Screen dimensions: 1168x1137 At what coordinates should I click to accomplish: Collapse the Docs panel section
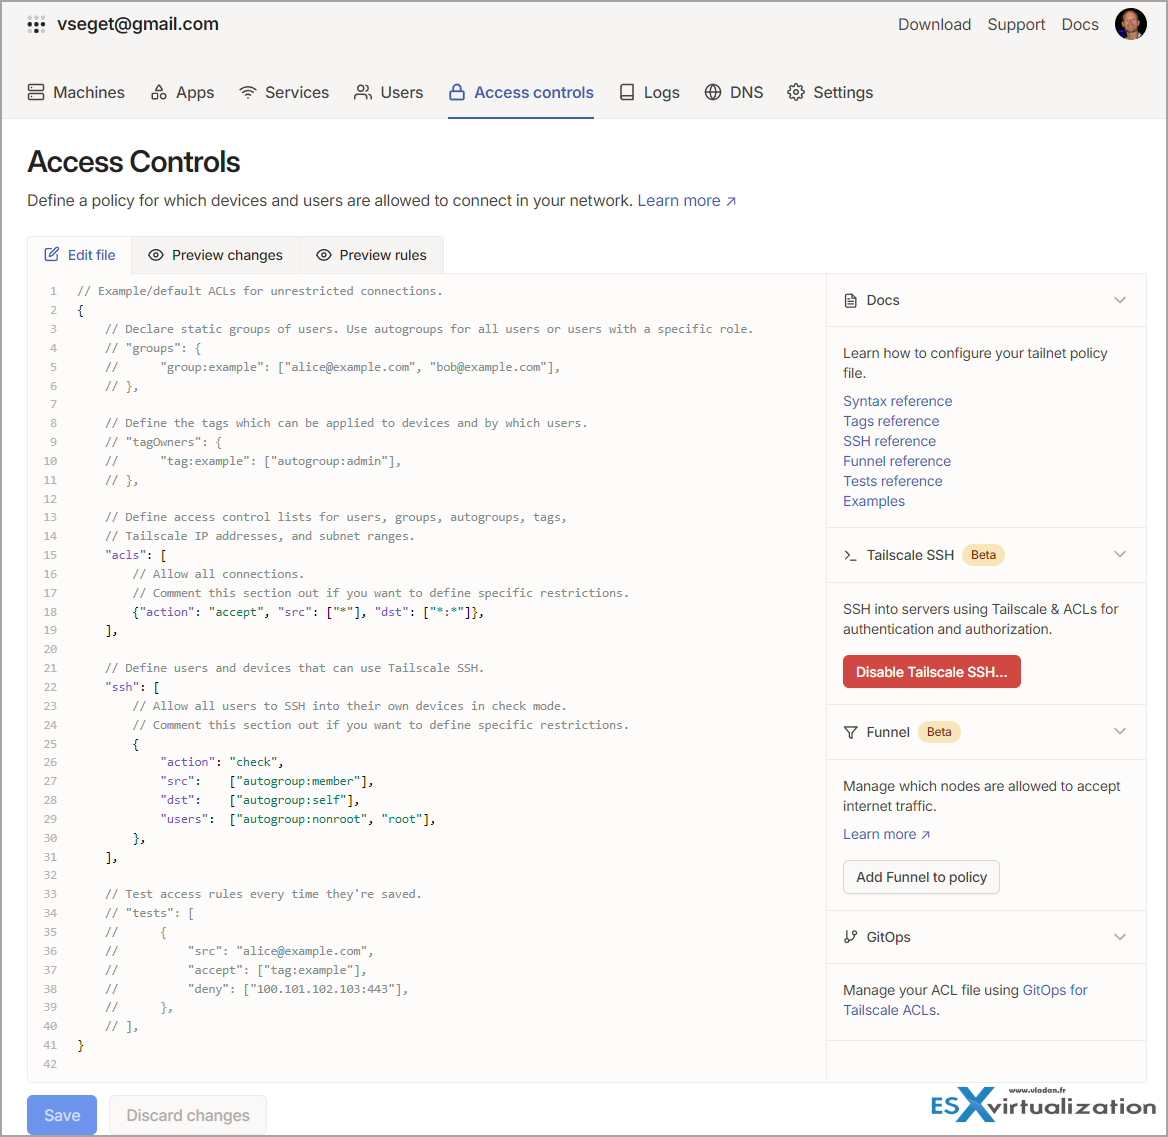(x=1119, y=300)
